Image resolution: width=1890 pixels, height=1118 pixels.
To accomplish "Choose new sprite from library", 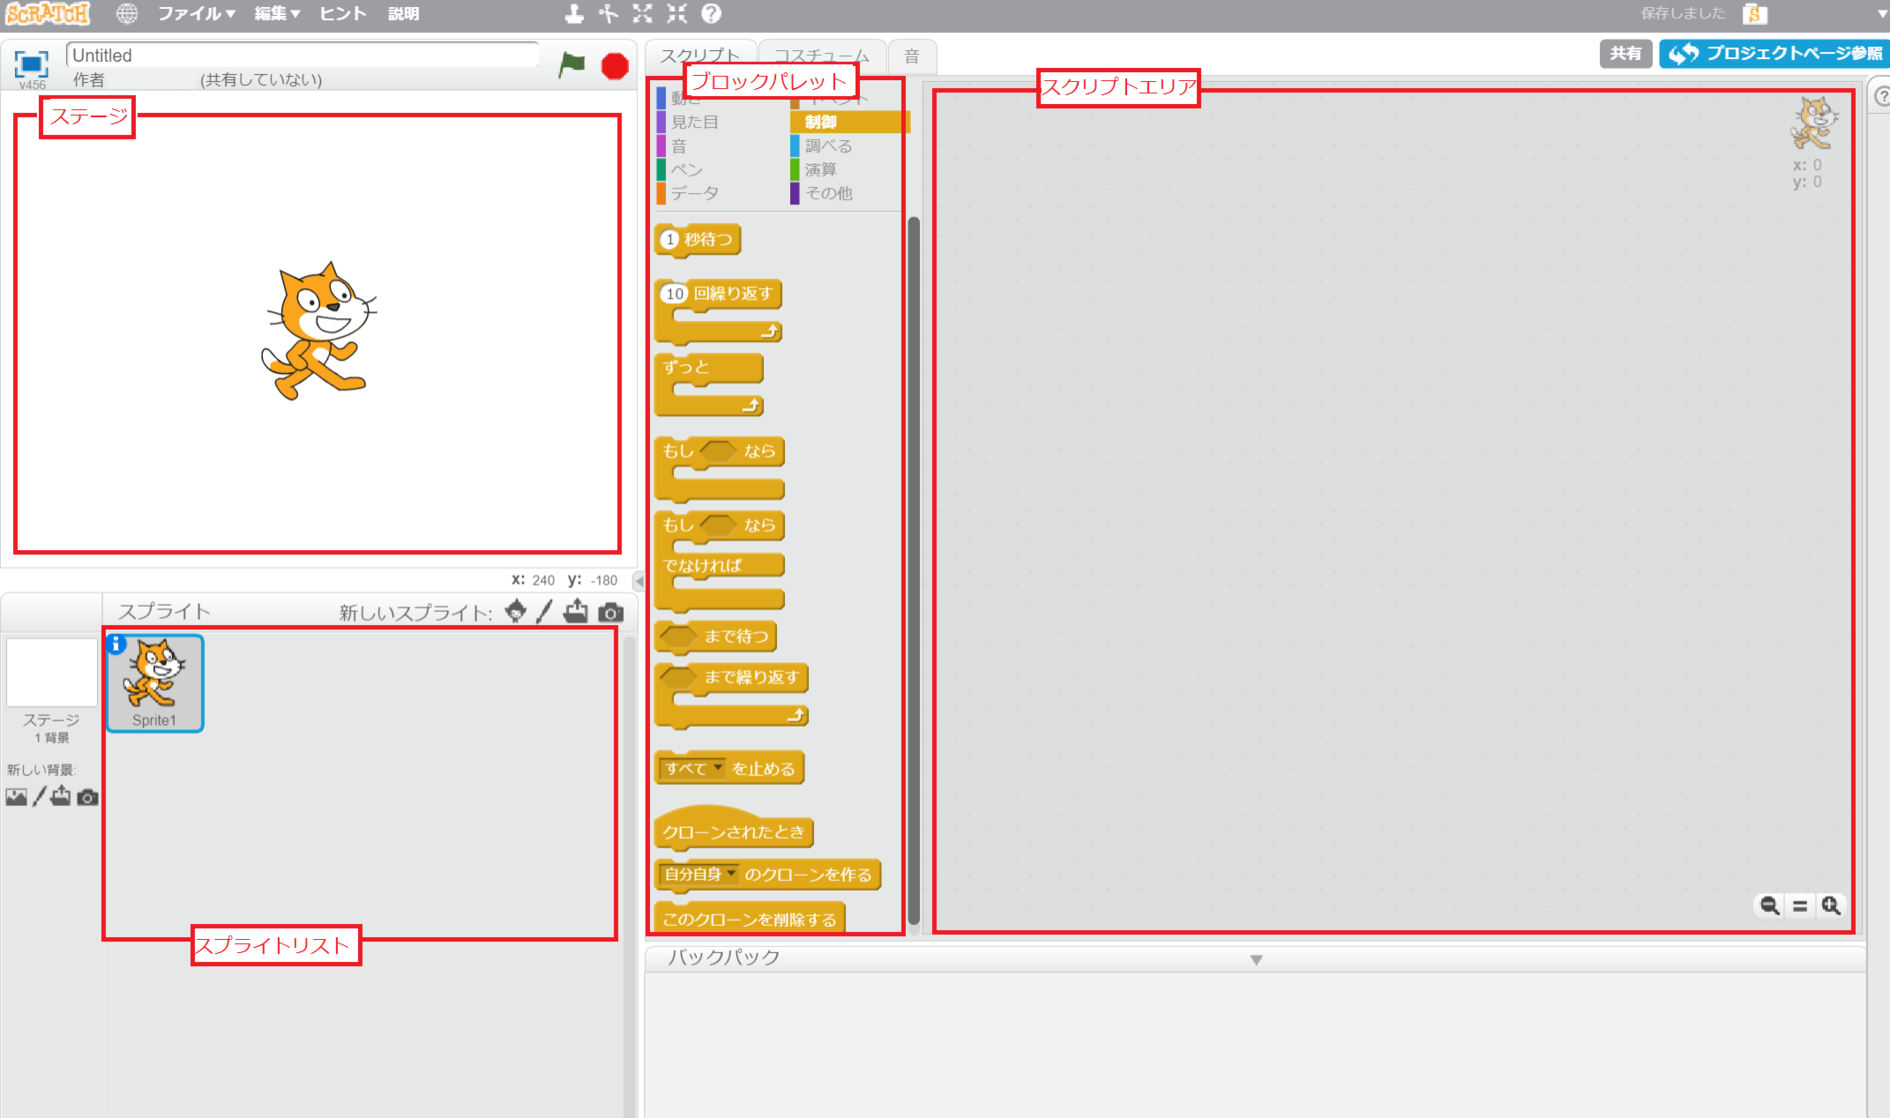I will pos(516,611).
